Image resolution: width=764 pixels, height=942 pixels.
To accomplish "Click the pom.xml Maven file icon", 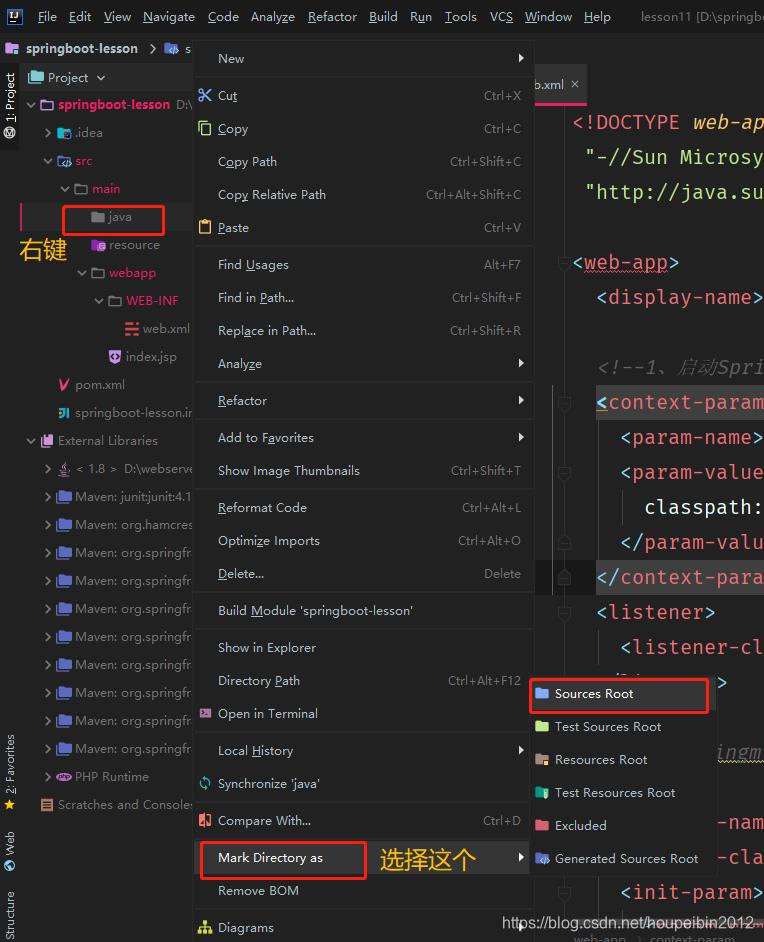I will tap(64, 384).
